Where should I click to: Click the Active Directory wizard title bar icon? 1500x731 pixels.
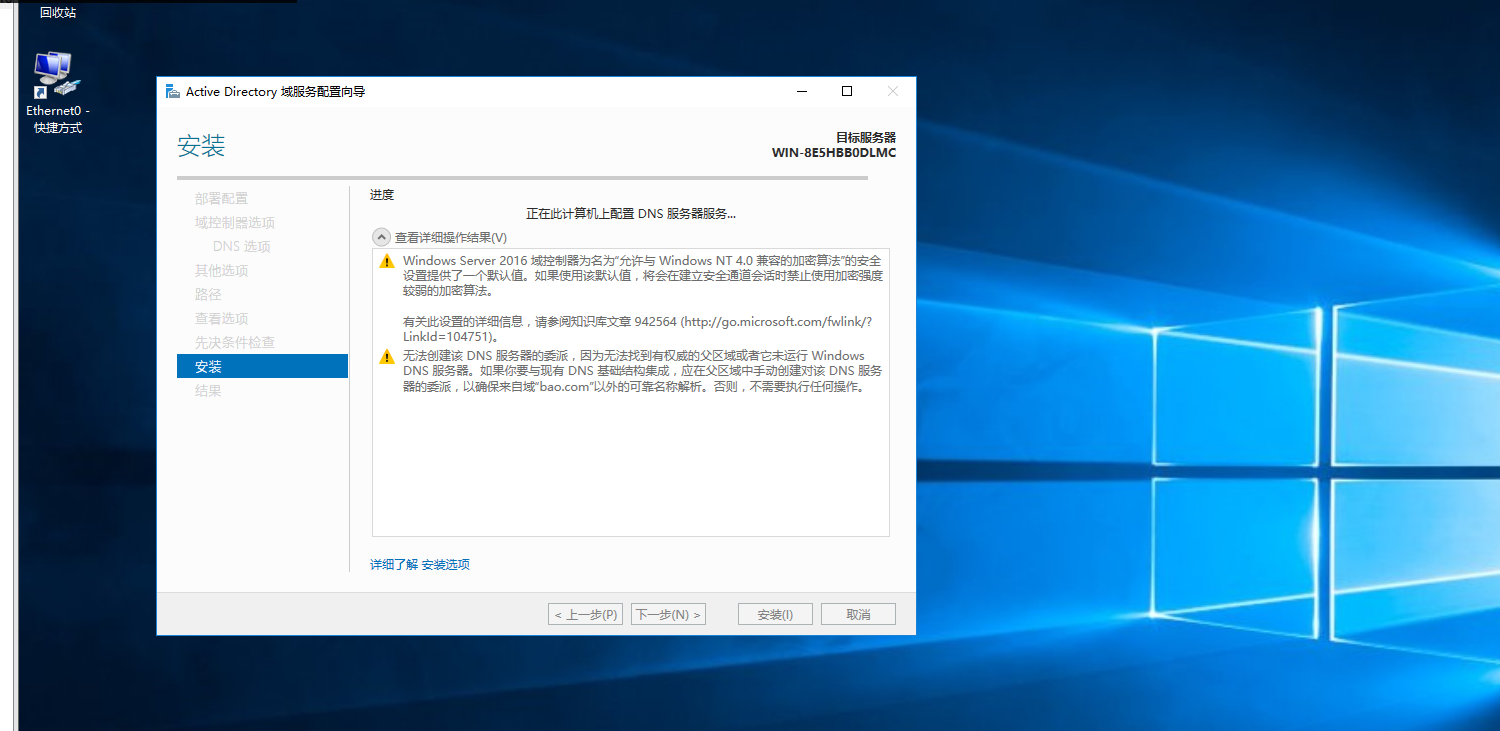pos(173,91)
